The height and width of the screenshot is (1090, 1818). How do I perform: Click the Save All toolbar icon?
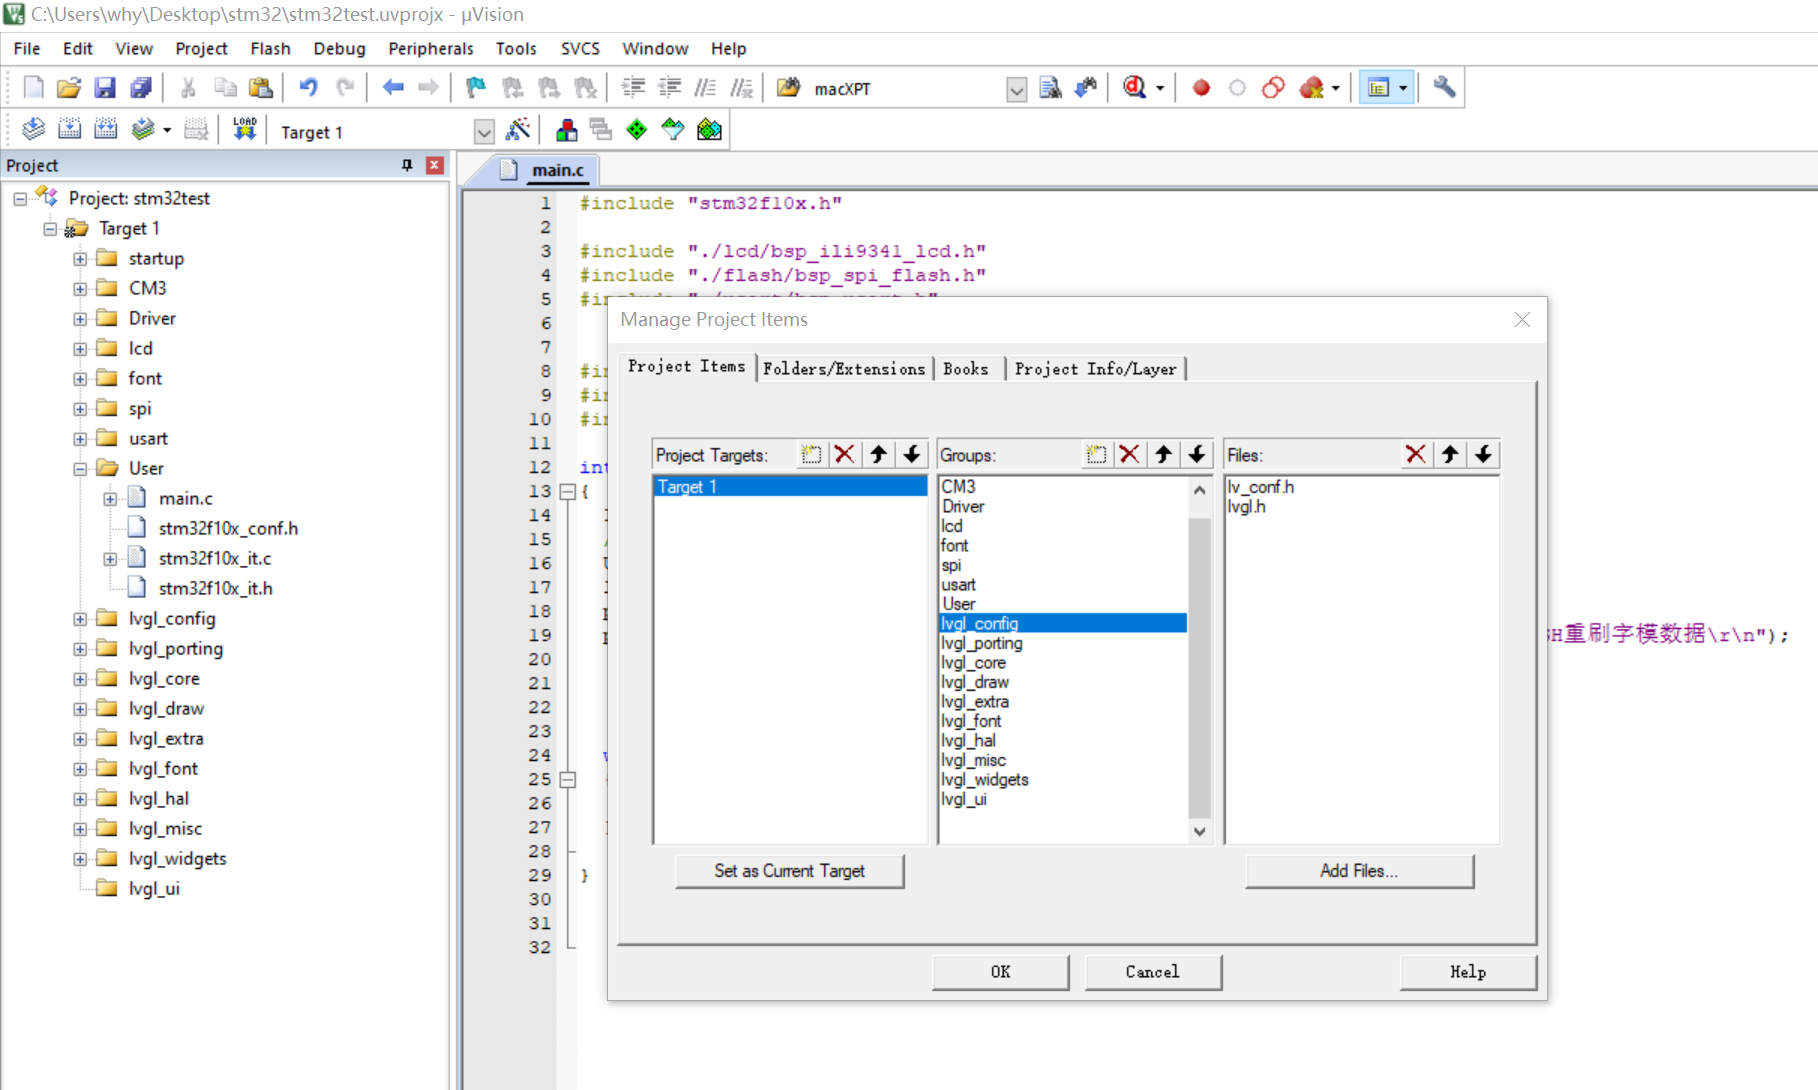click(141, 88)
